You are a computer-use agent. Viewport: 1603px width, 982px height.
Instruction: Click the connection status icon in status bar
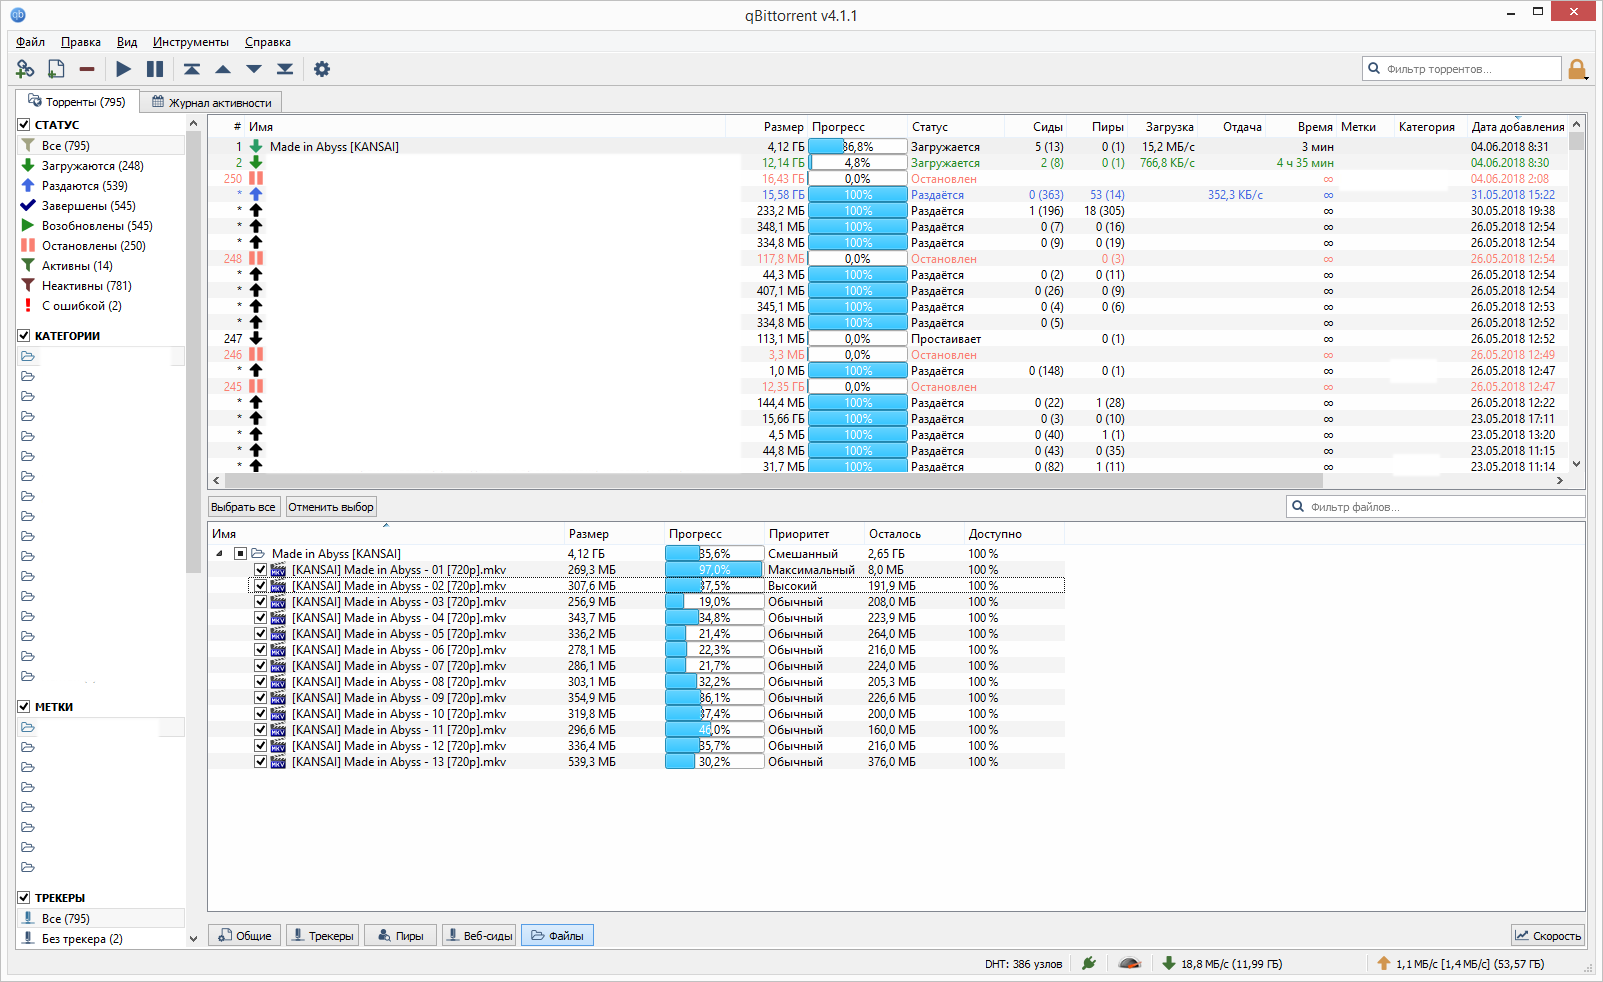tap(1089, 963)
